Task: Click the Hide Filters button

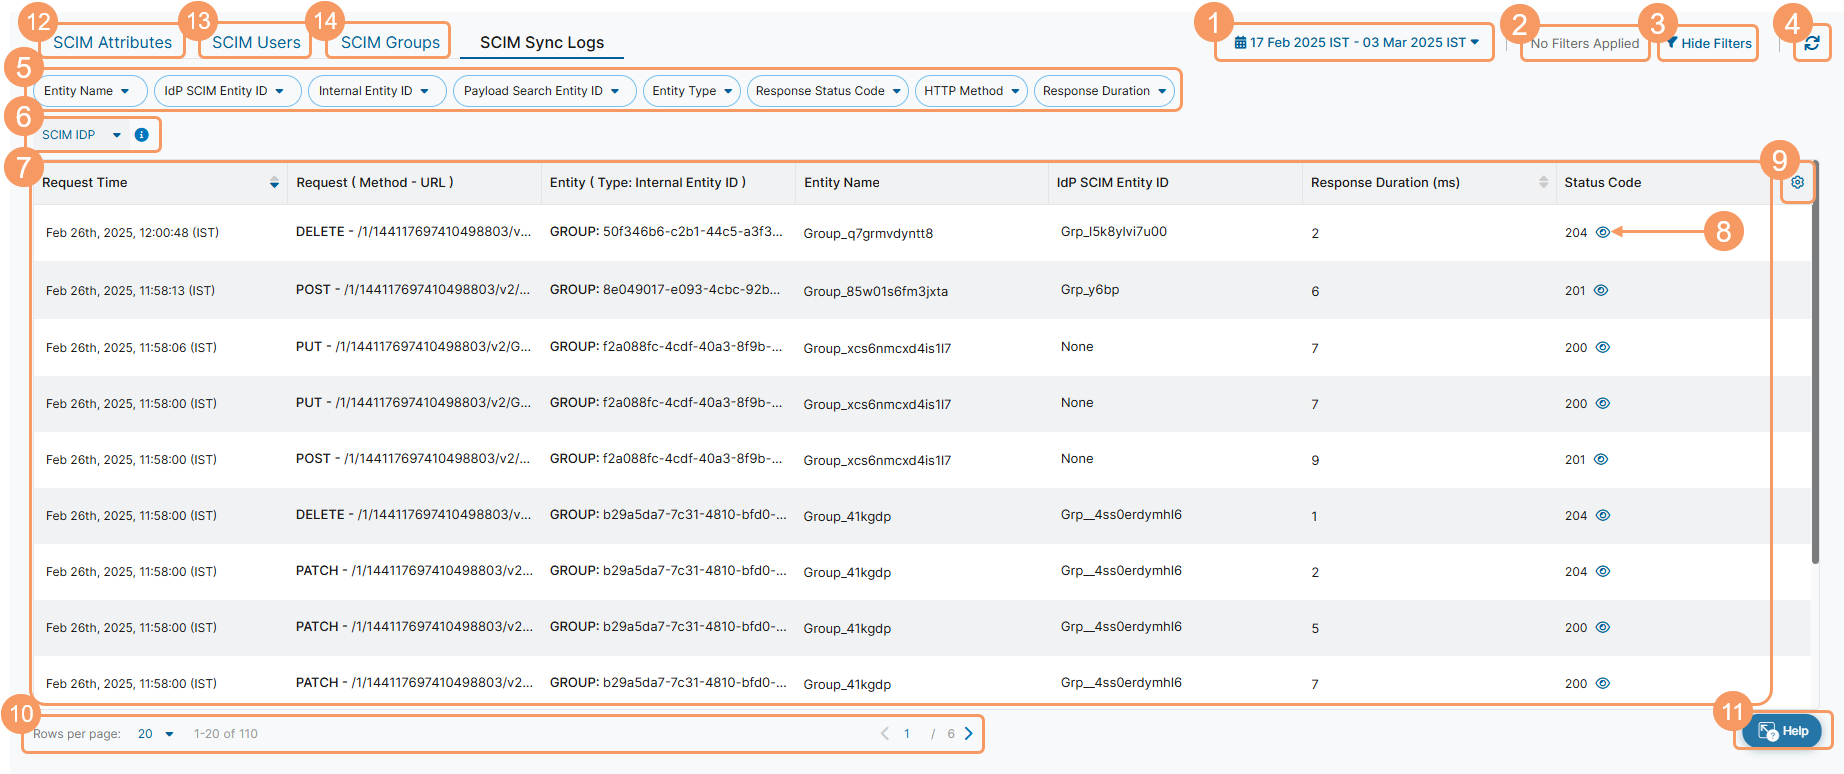Action: pyautogui.click(x=1708, y=43)
